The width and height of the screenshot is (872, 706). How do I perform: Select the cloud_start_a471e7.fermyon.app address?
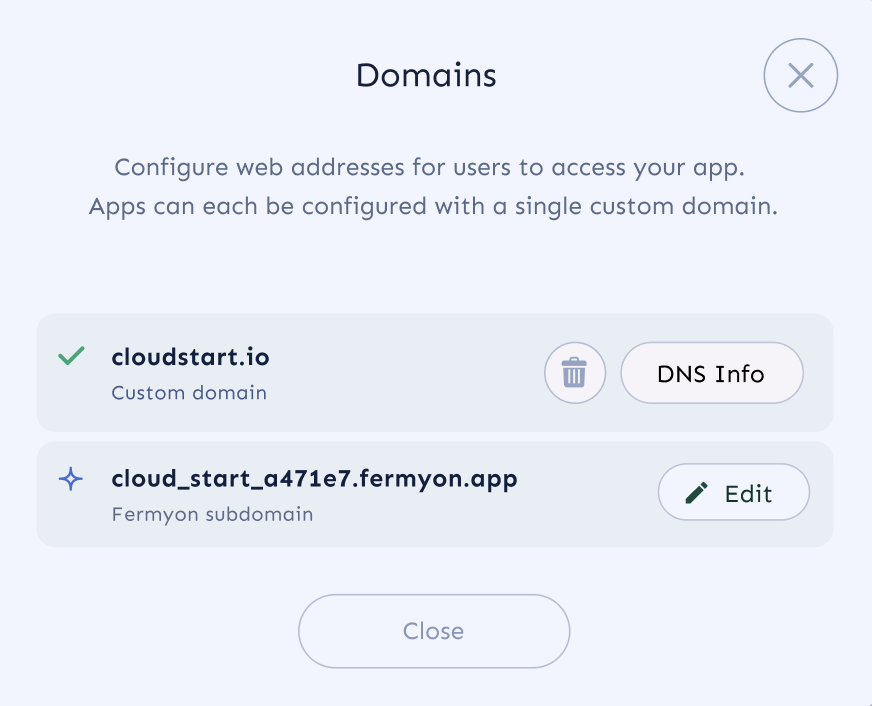click(x=313, y=478)
